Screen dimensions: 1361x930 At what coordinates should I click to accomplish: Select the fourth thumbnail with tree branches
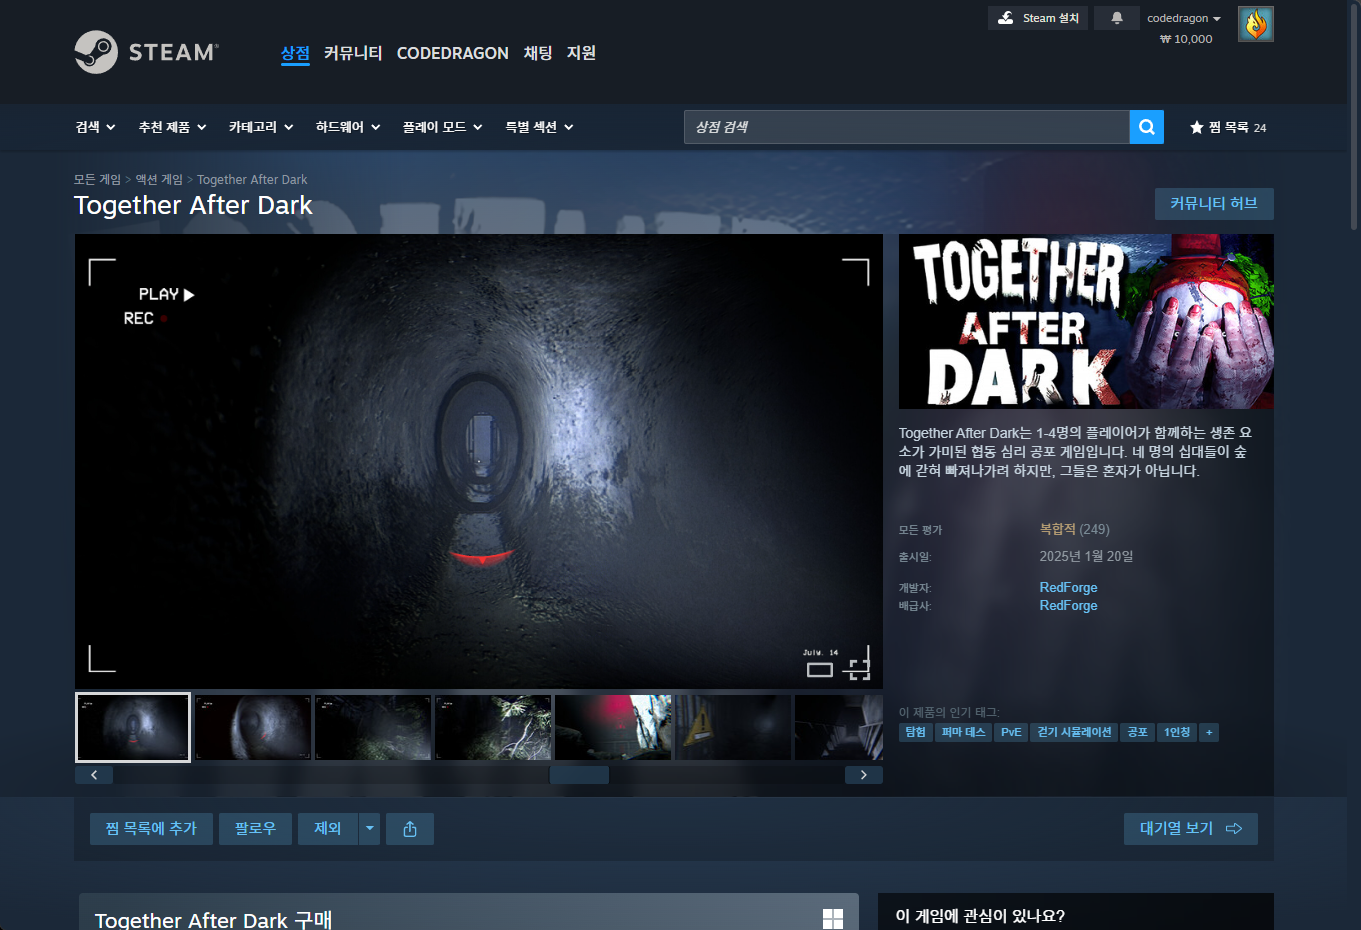coord(493,728)
